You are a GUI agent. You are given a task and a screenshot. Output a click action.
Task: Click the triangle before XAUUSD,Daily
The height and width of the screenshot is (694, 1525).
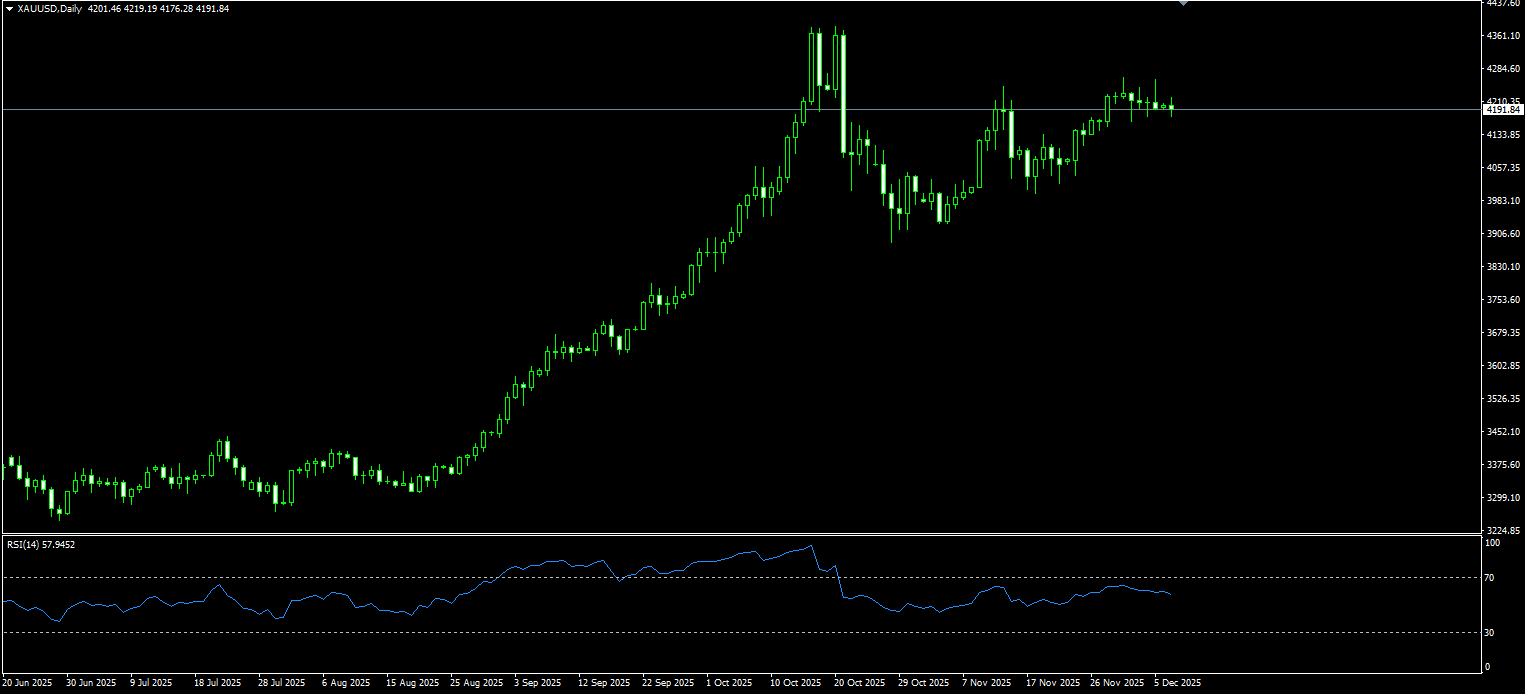point(9,9)
